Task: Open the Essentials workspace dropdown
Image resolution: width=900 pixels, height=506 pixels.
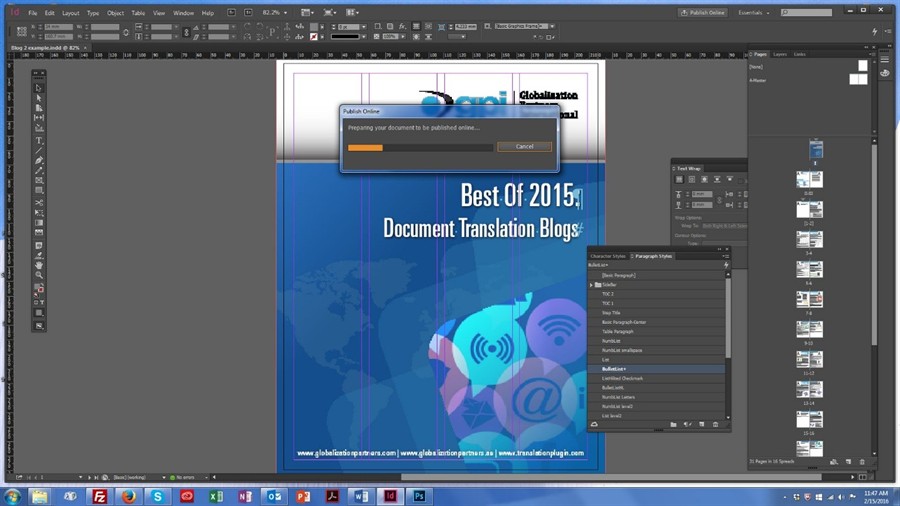Action: pos(754,13)
